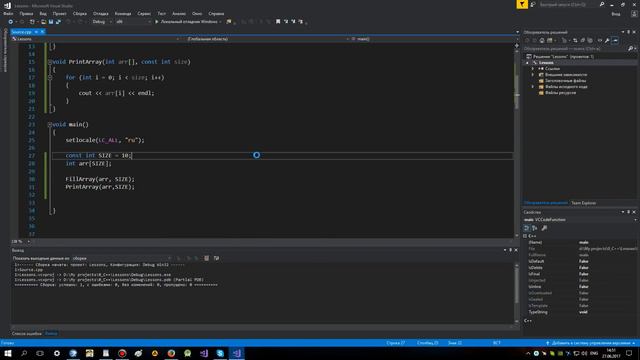
Task: Open the Правка menu
Action: pos(26,13)
